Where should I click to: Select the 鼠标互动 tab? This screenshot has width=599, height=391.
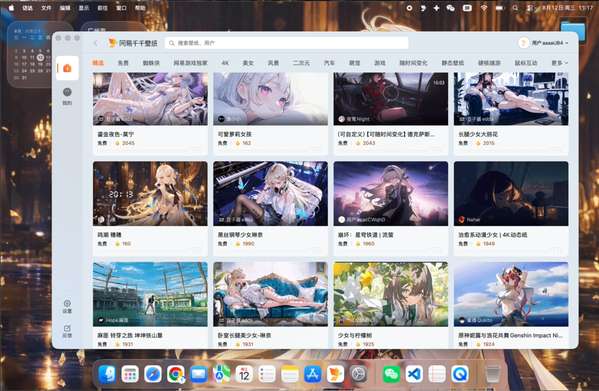click(526, 63)
